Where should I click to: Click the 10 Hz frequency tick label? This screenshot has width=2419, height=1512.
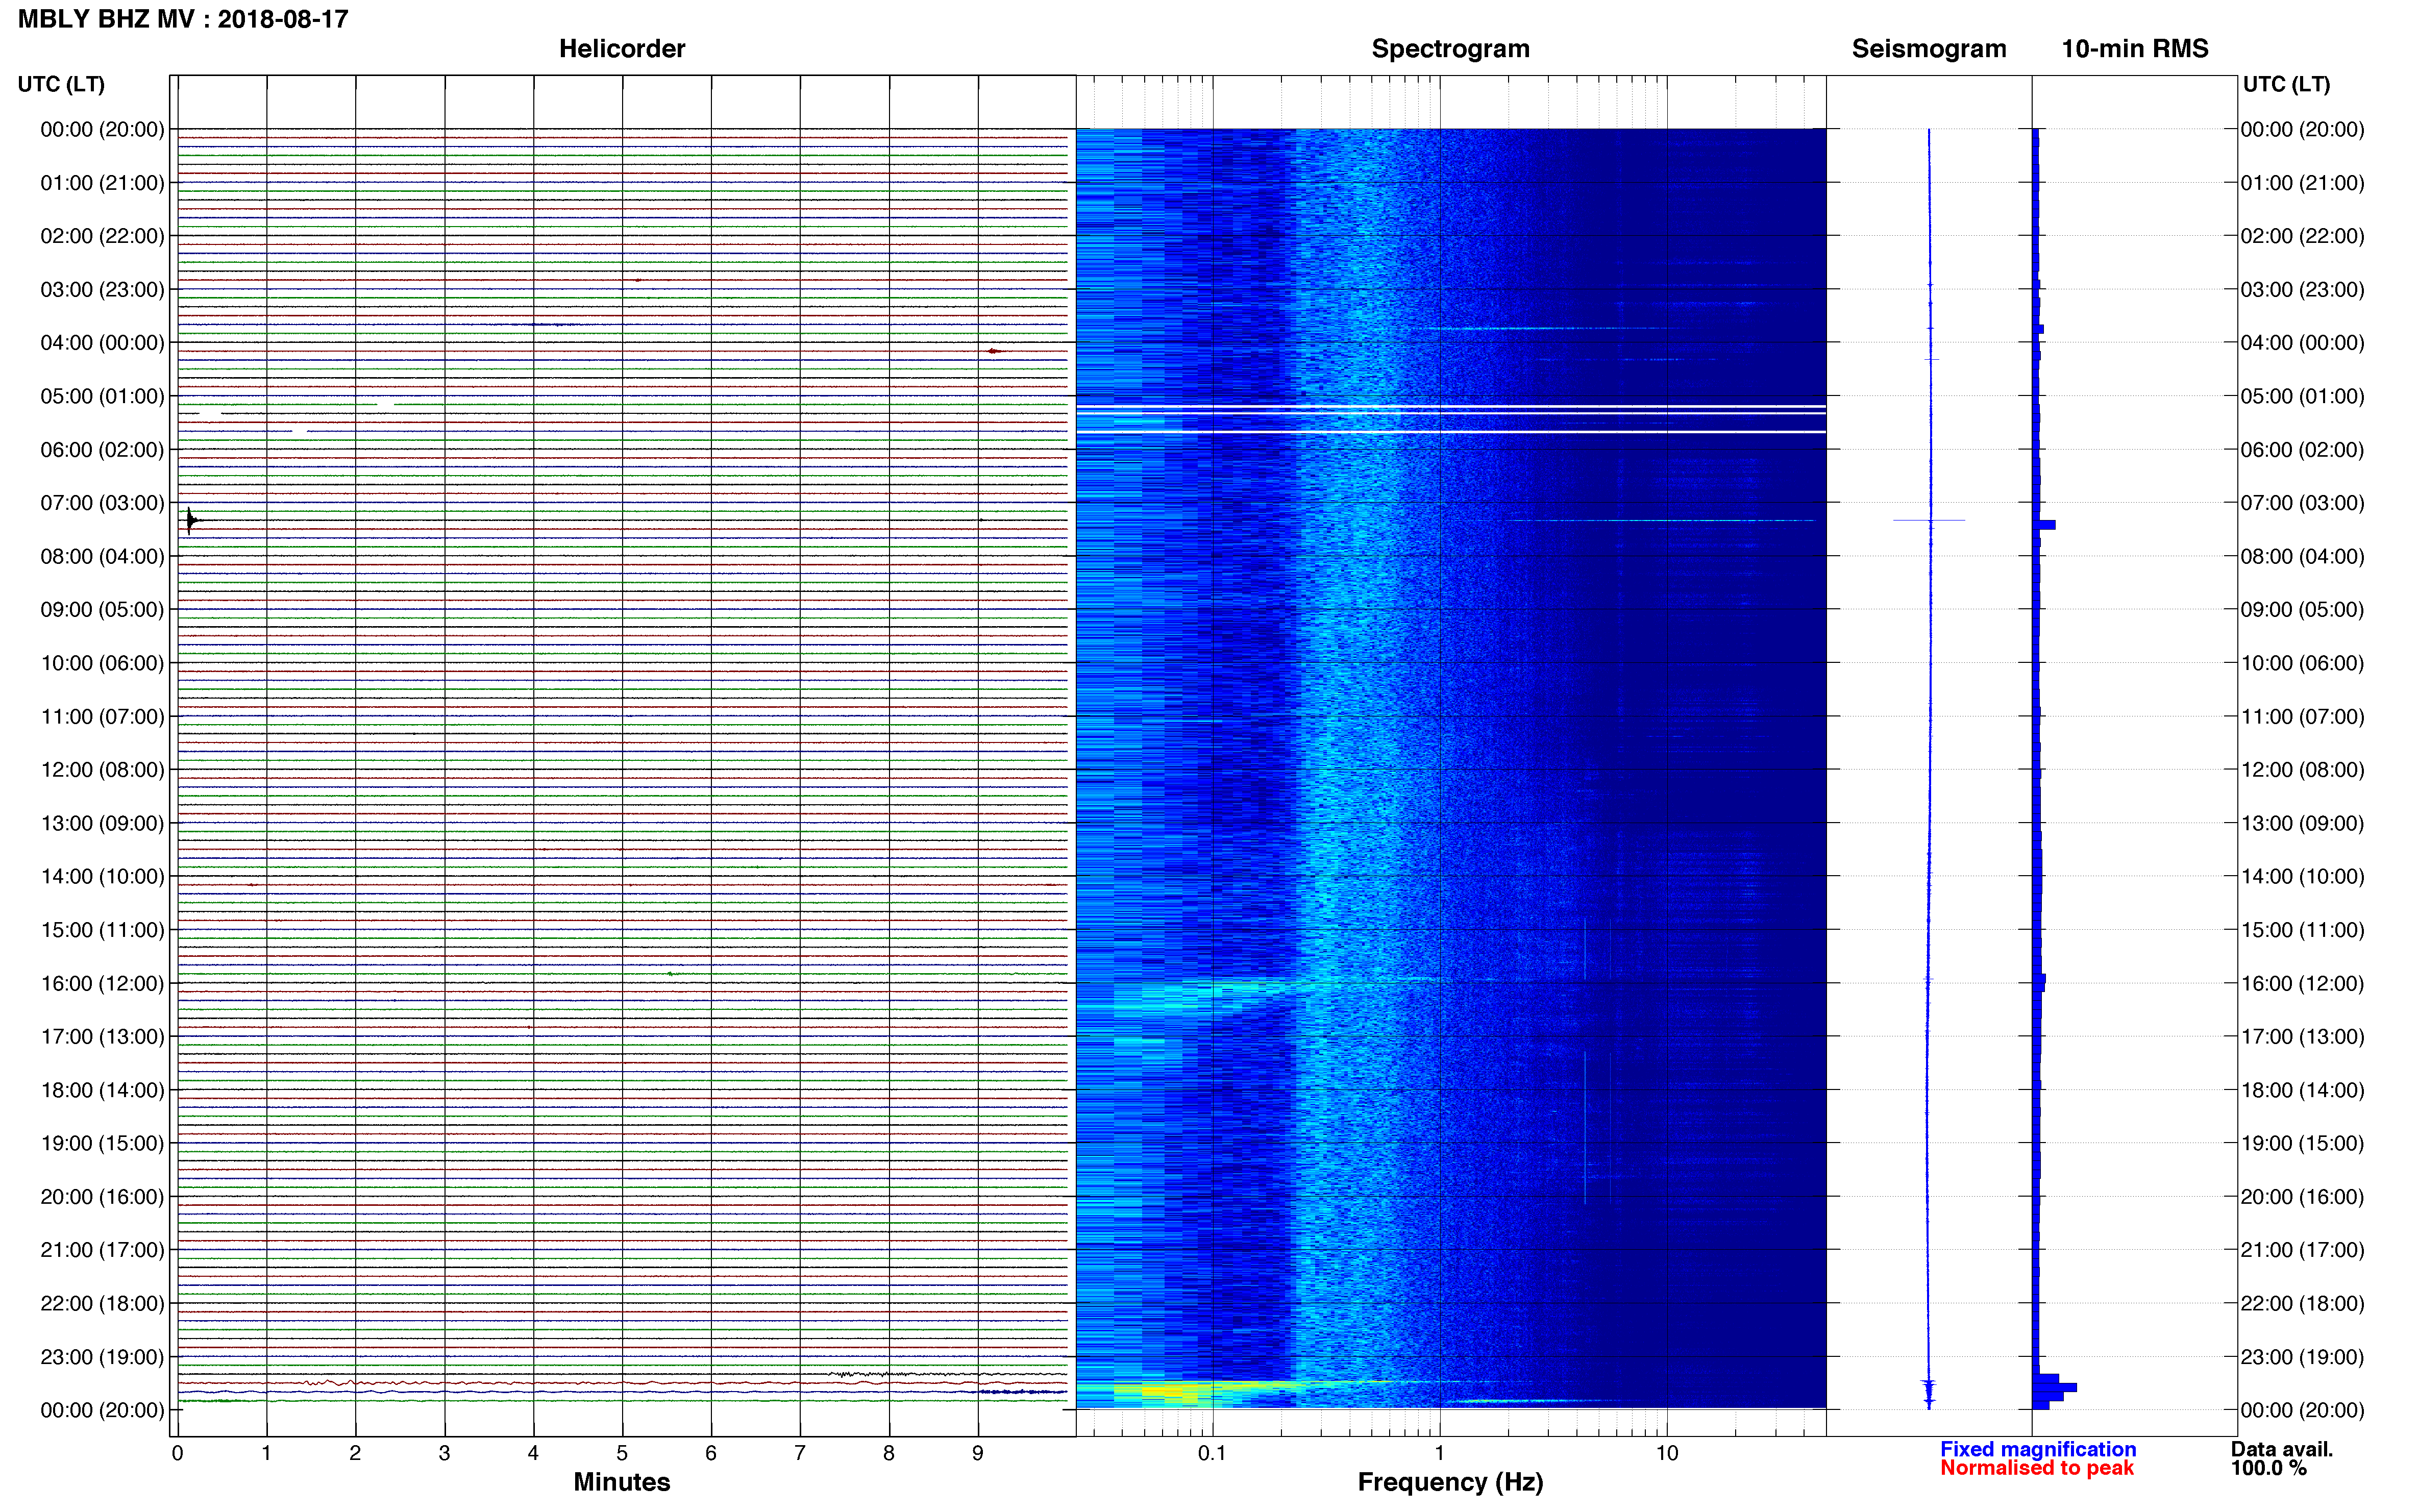[x=1667, y=1453]
